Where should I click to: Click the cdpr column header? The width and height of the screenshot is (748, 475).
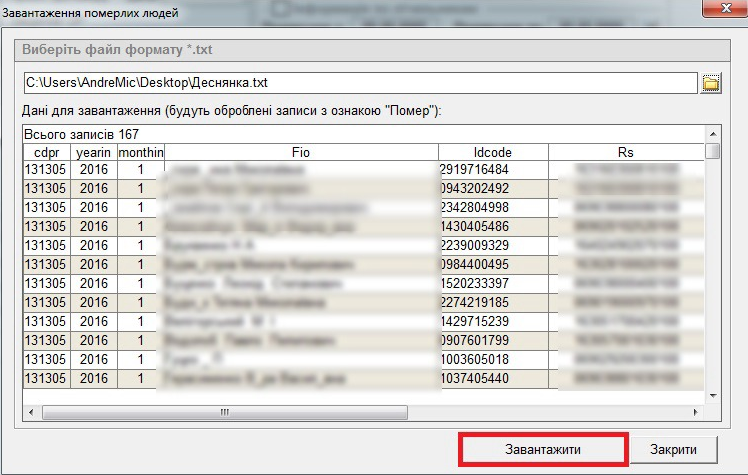coord(47,152)
